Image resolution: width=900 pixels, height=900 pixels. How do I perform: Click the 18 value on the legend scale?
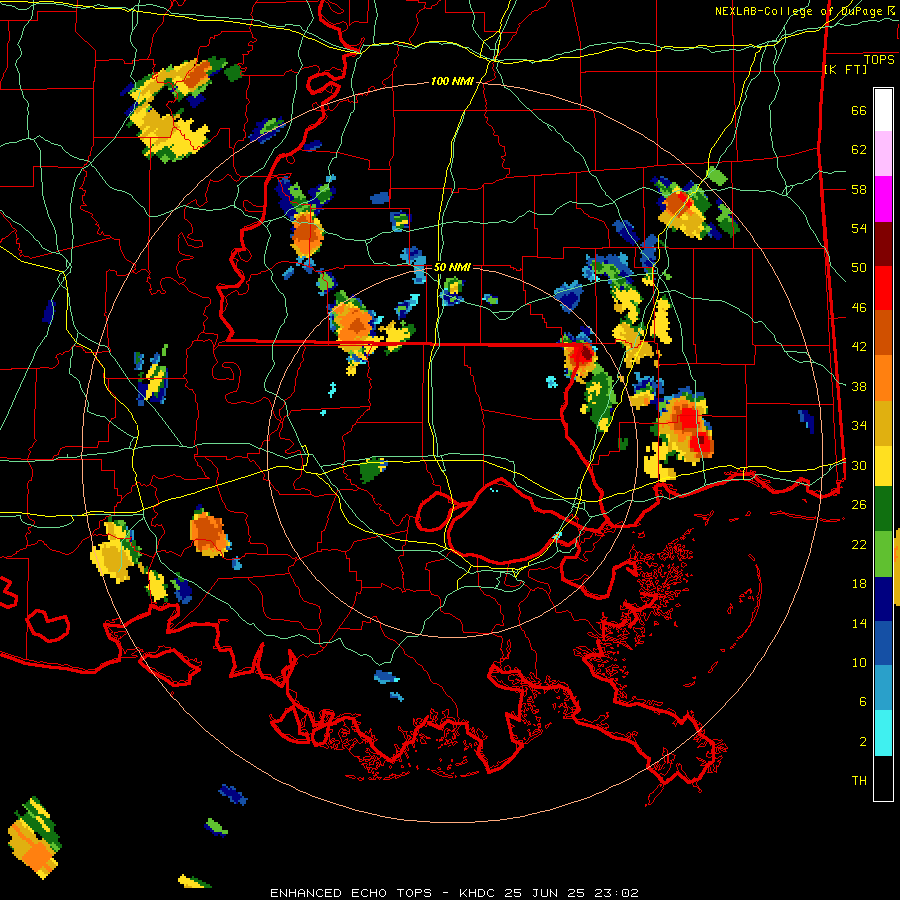859,584
